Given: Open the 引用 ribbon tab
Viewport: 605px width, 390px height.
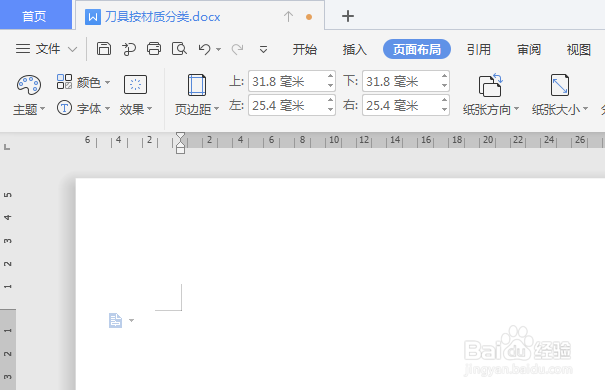Looking at the screenshot, I should pos(479,49).
